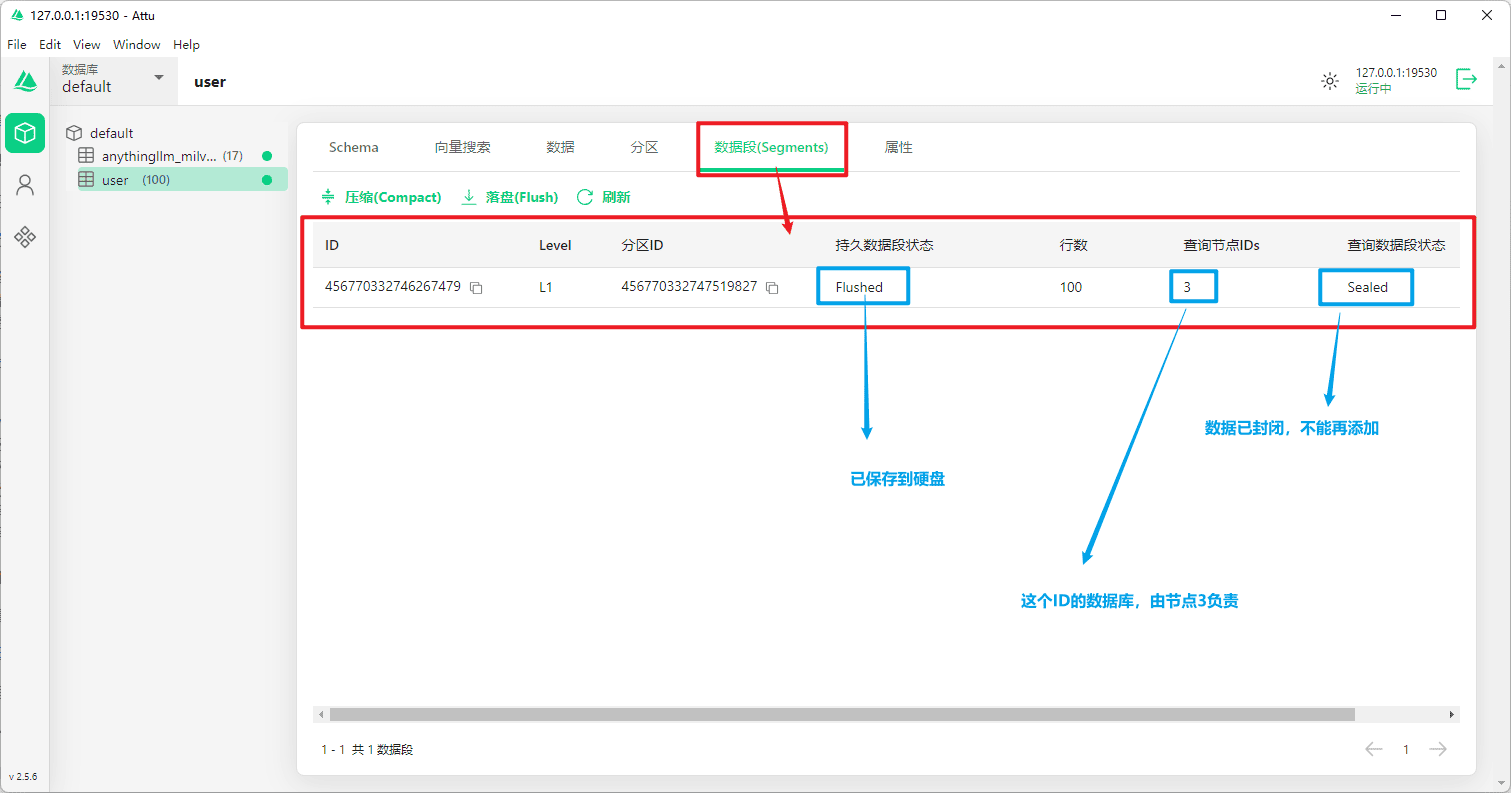
Task: Open the 向量搜索 tab
Action: (462, 147)
